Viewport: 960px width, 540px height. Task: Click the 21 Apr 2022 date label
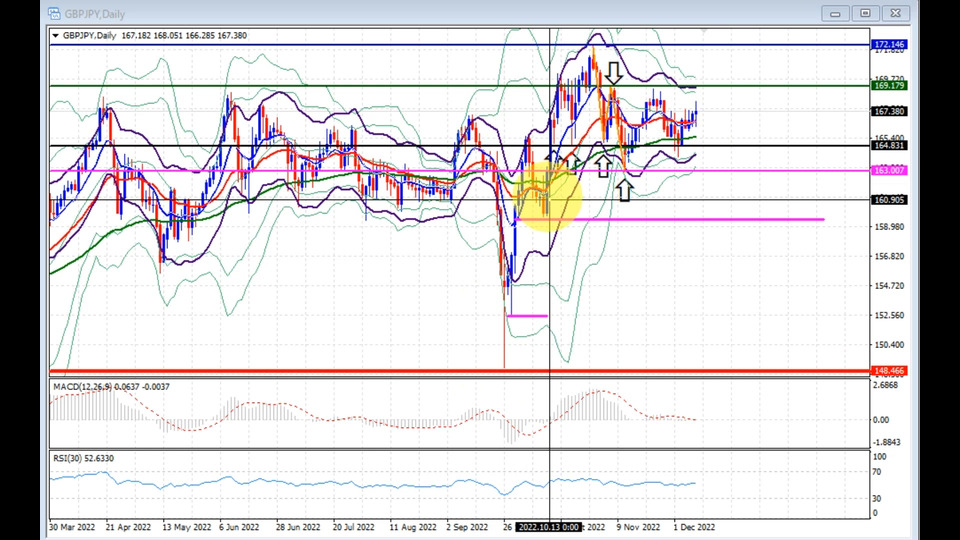128,527
